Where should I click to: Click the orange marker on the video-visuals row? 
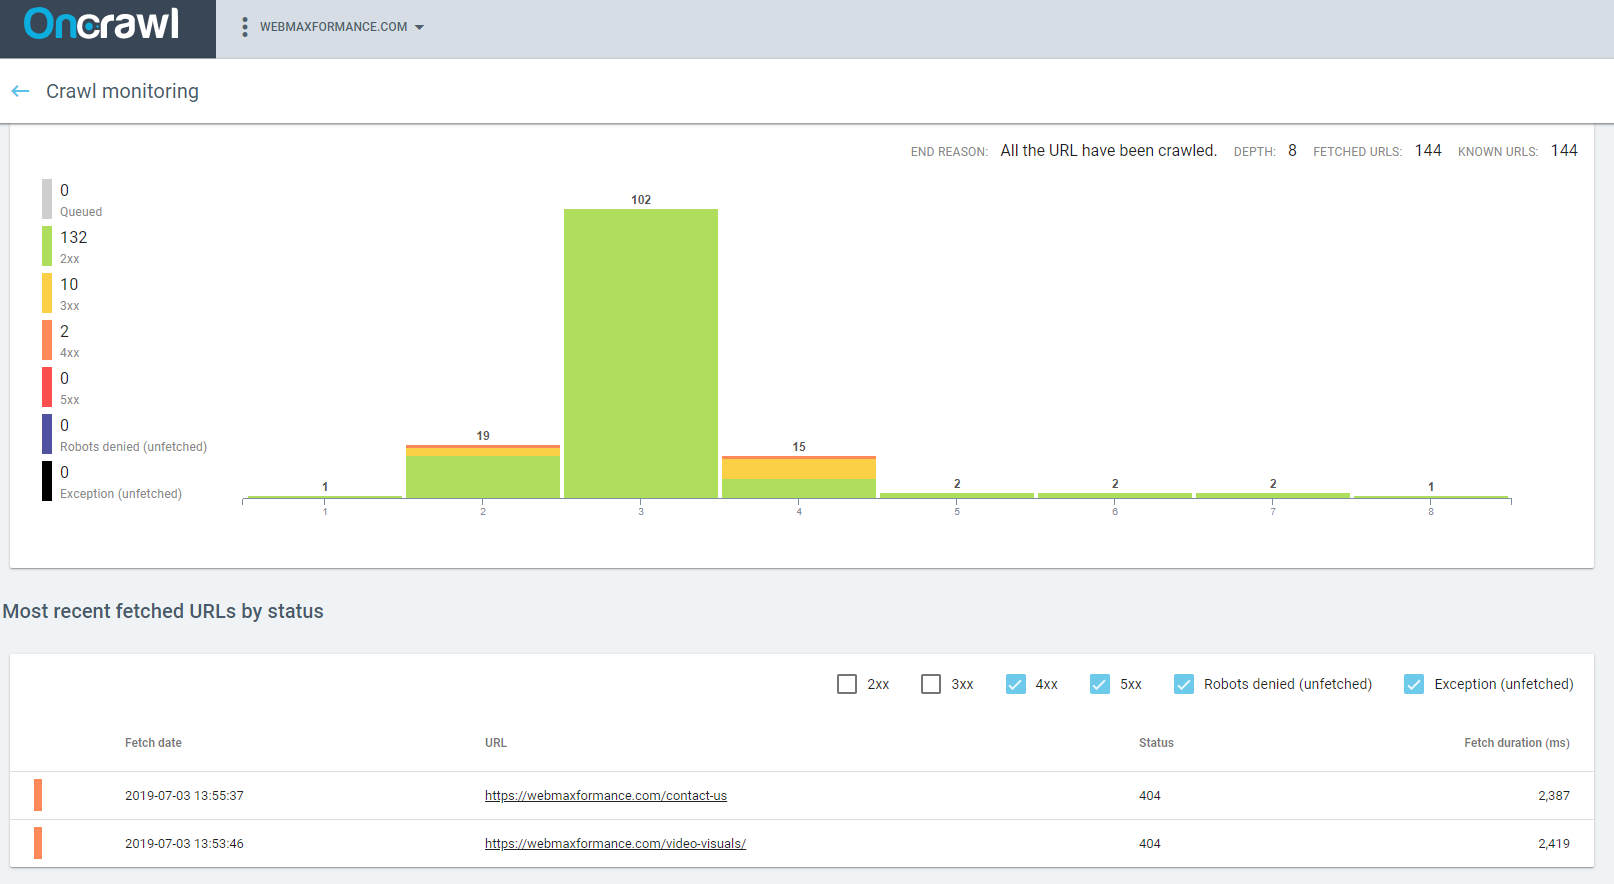tap(38, 843)
